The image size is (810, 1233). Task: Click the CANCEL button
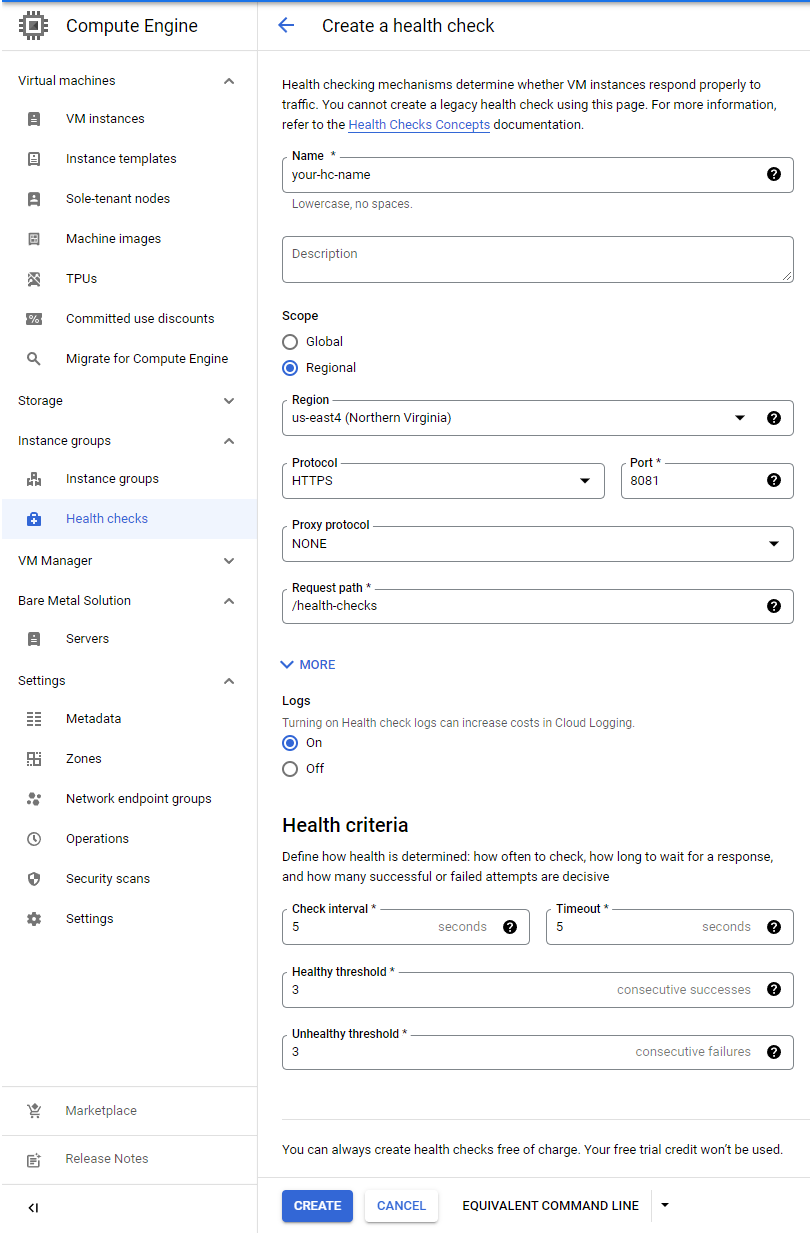401,1206
